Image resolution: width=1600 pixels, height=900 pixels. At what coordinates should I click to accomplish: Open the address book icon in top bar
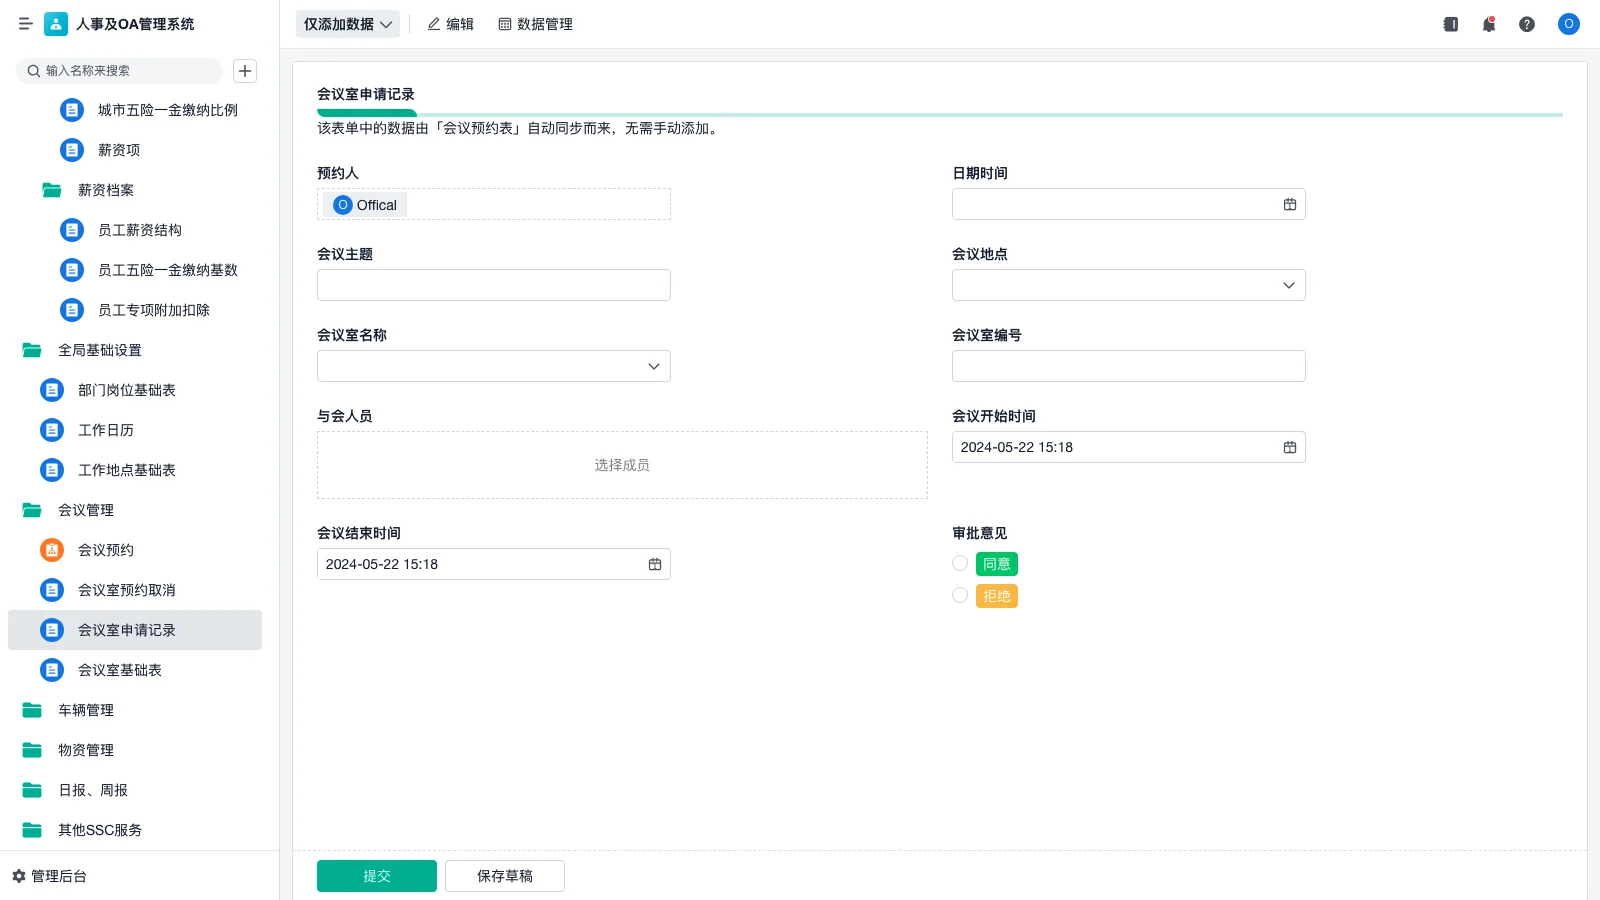pos(1450,24)
